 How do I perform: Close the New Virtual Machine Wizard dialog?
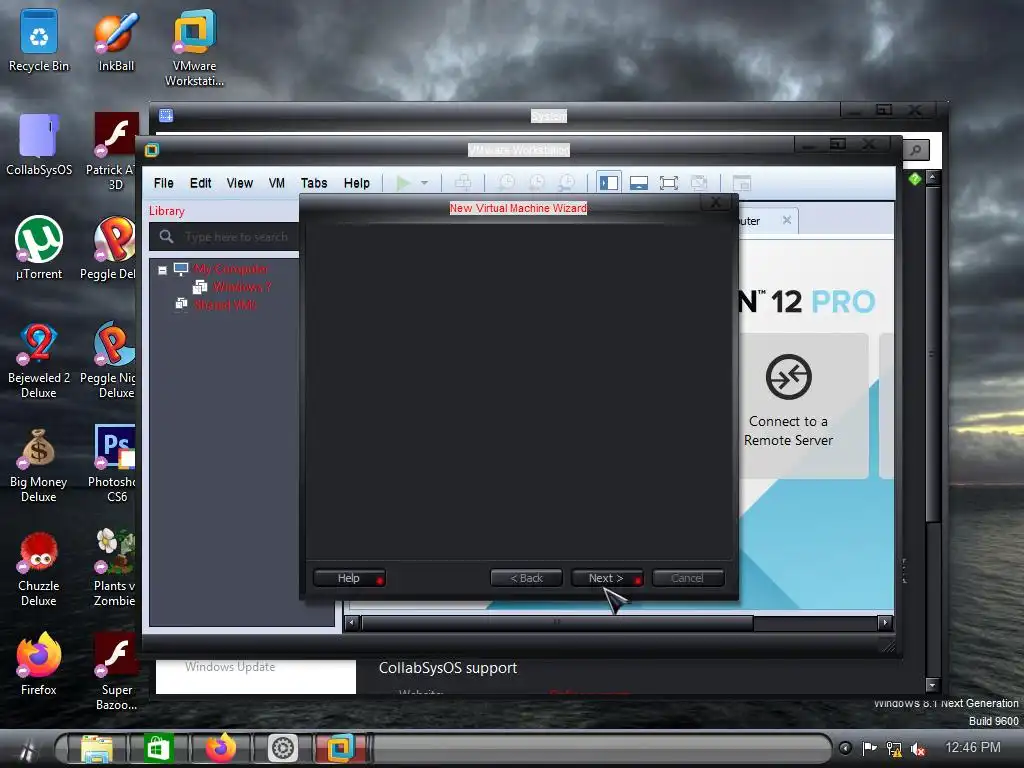716,202
